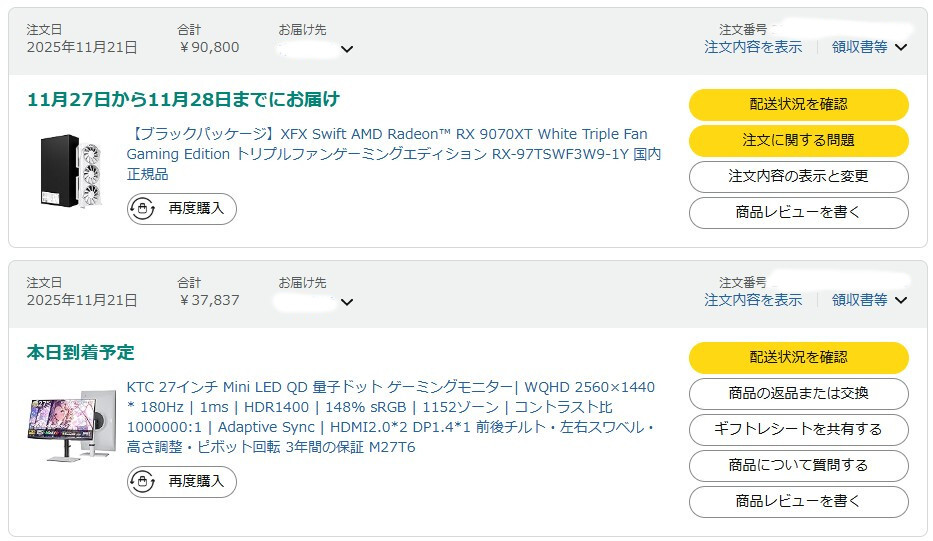933x541 pixels.
Task: Check delivery status for KTC monitor
Action: tap(798, 358)
